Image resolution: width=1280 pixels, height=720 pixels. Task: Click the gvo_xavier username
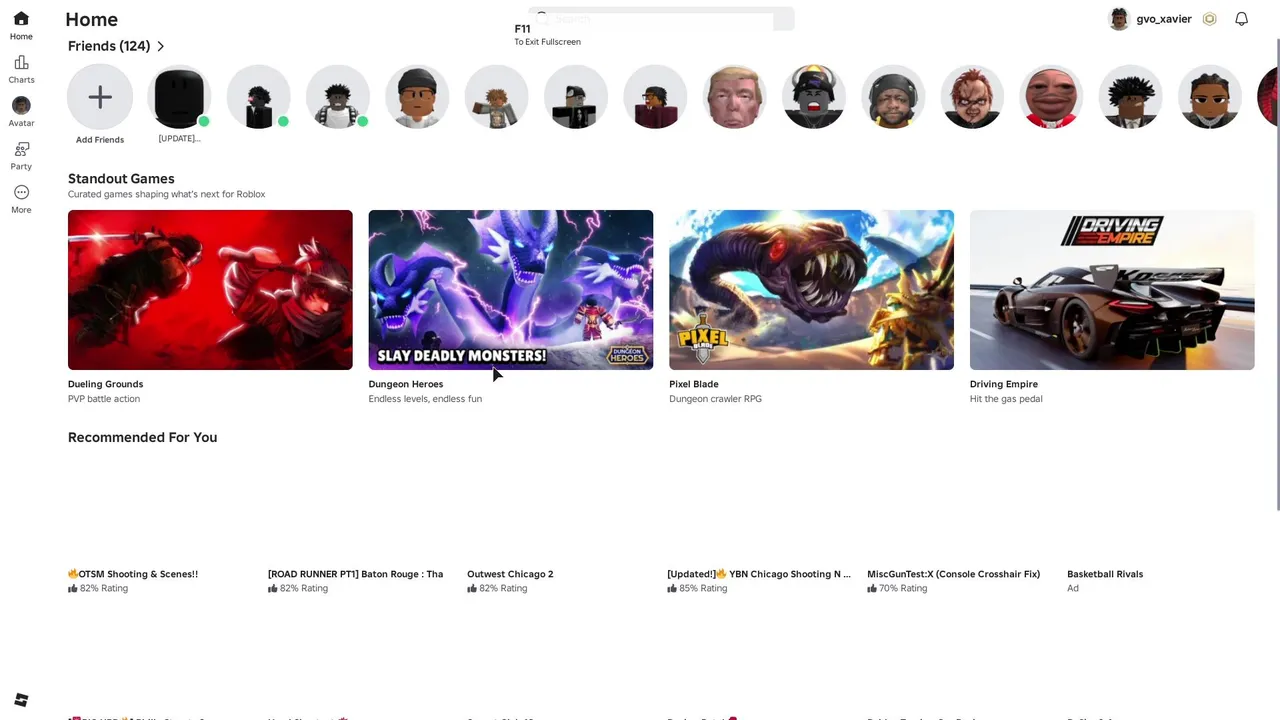pyautogui.click(x=1164, y=19)
